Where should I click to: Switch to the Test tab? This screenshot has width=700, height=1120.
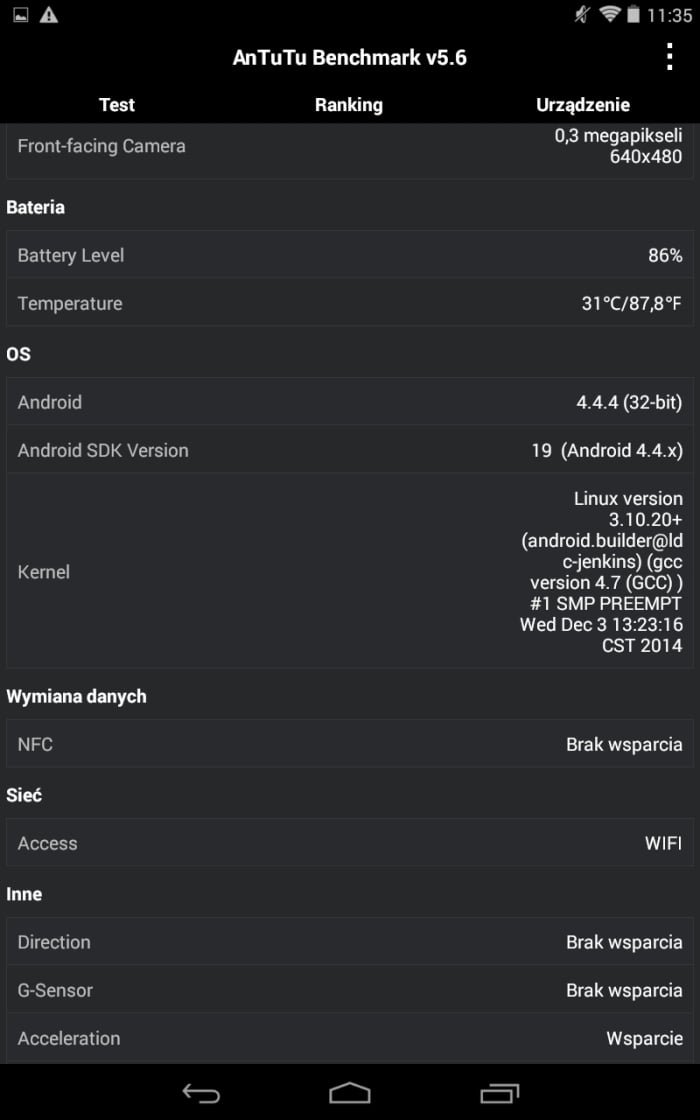click(x=116, y=104)
